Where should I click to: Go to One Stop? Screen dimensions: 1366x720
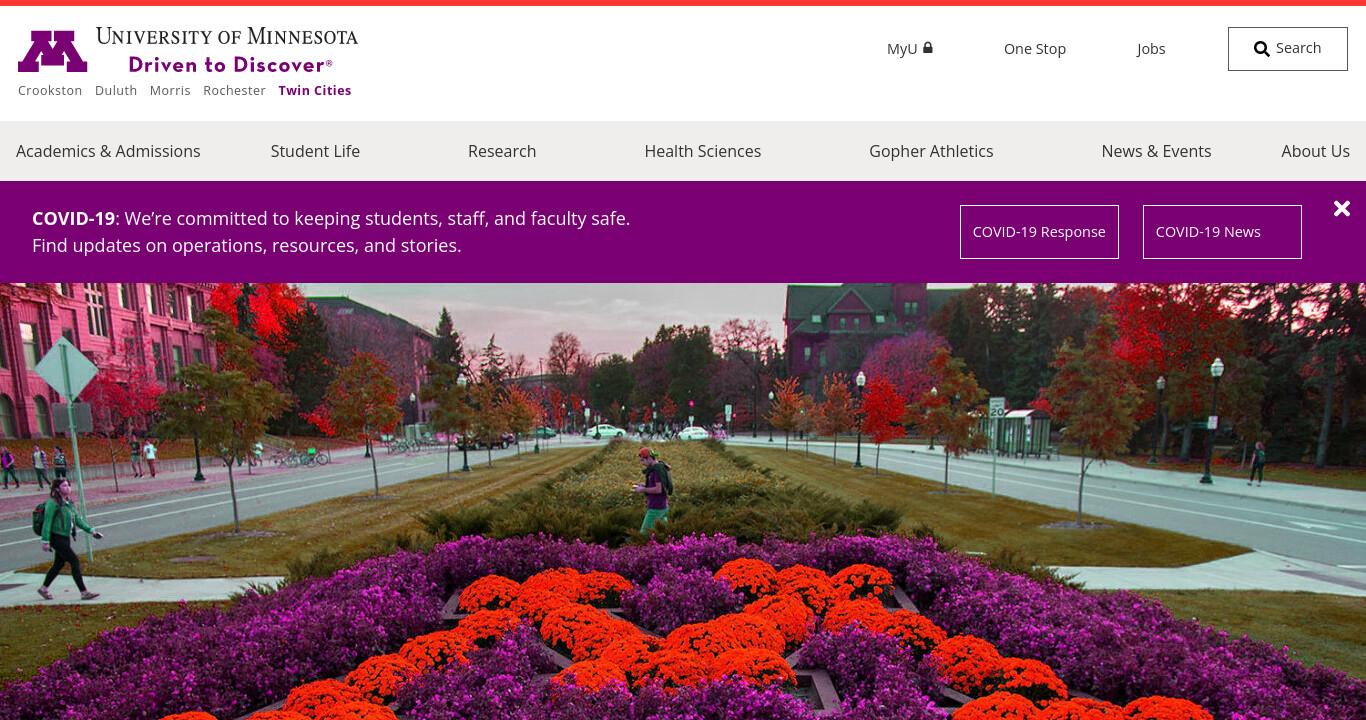click(x=1035, y=48)
